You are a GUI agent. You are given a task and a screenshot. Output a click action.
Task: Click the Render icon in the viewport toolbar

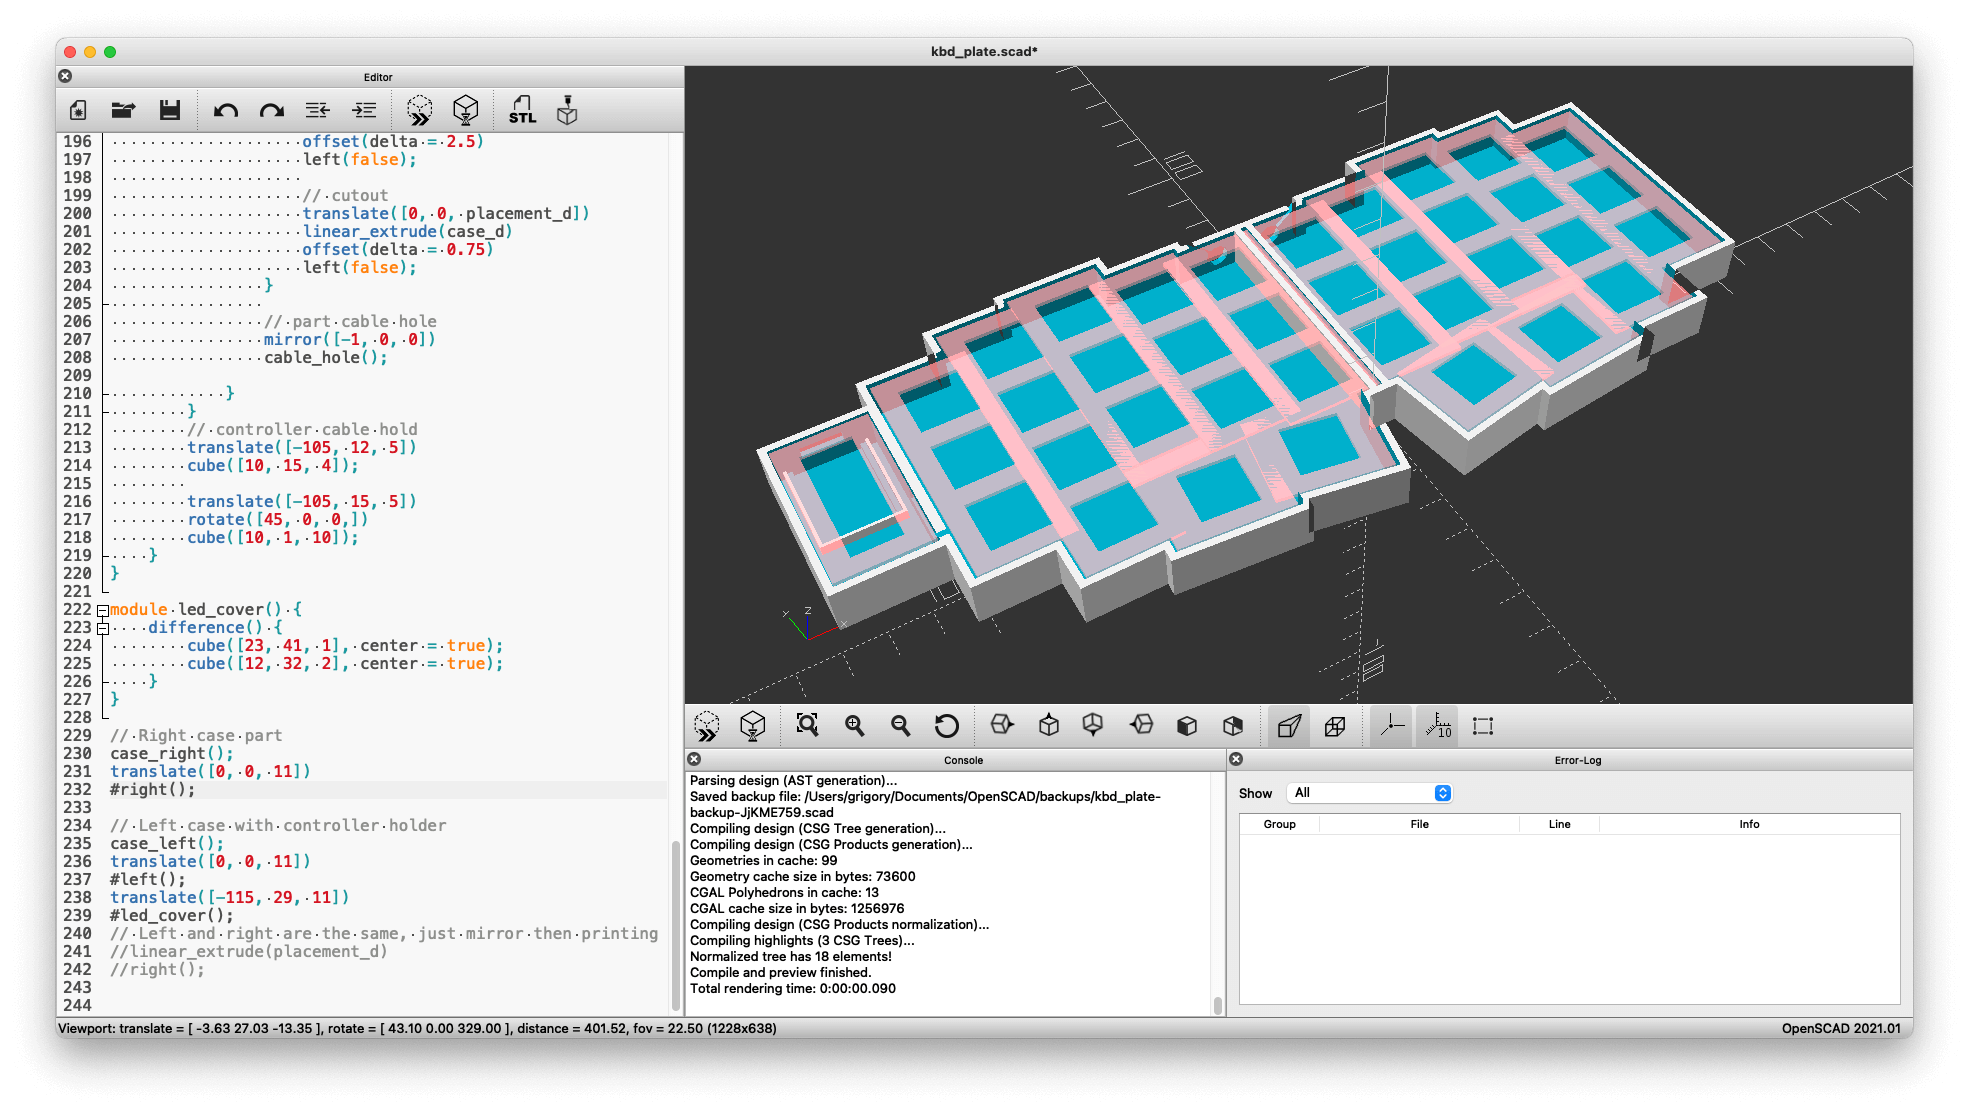click(753, 725)
